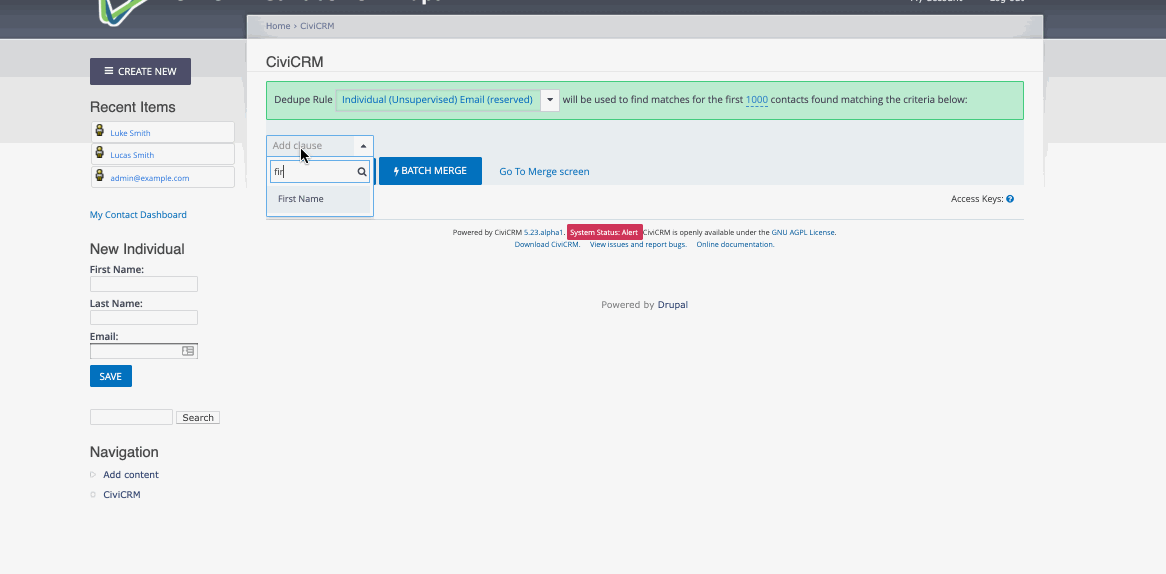Click the contact icon beside Lucas Smith
1166x574 pixels.
pos(100,153)
